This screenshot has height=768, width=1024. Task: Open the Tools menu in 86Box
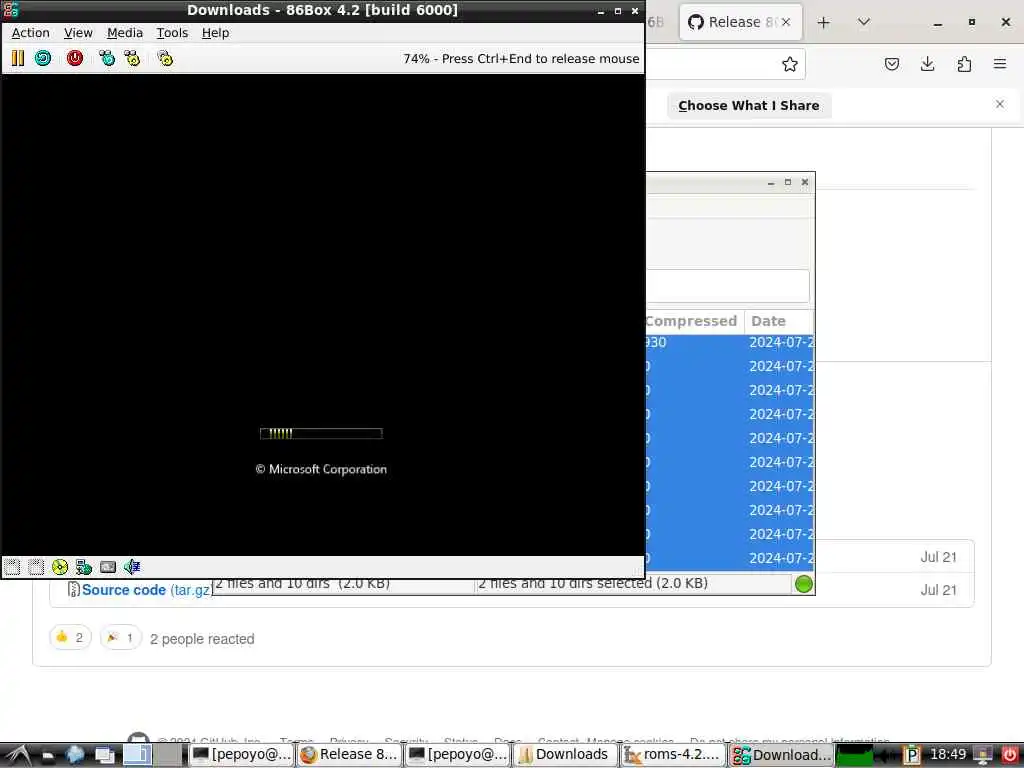pyautogui.click(x=172, y=33)
